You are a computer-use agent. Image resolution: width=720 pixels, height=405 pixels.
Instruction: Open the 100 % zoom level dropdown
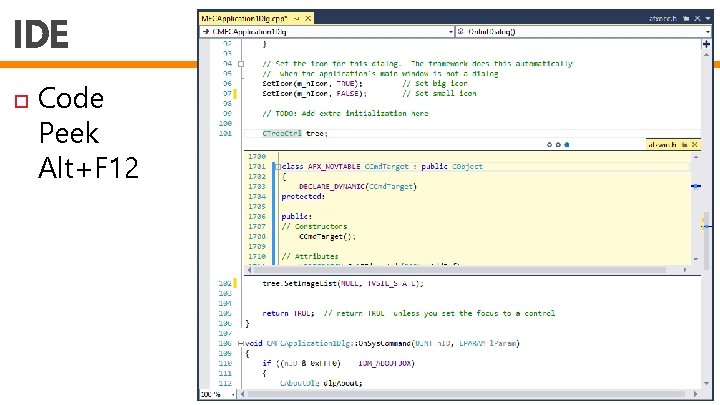point(218,394)
